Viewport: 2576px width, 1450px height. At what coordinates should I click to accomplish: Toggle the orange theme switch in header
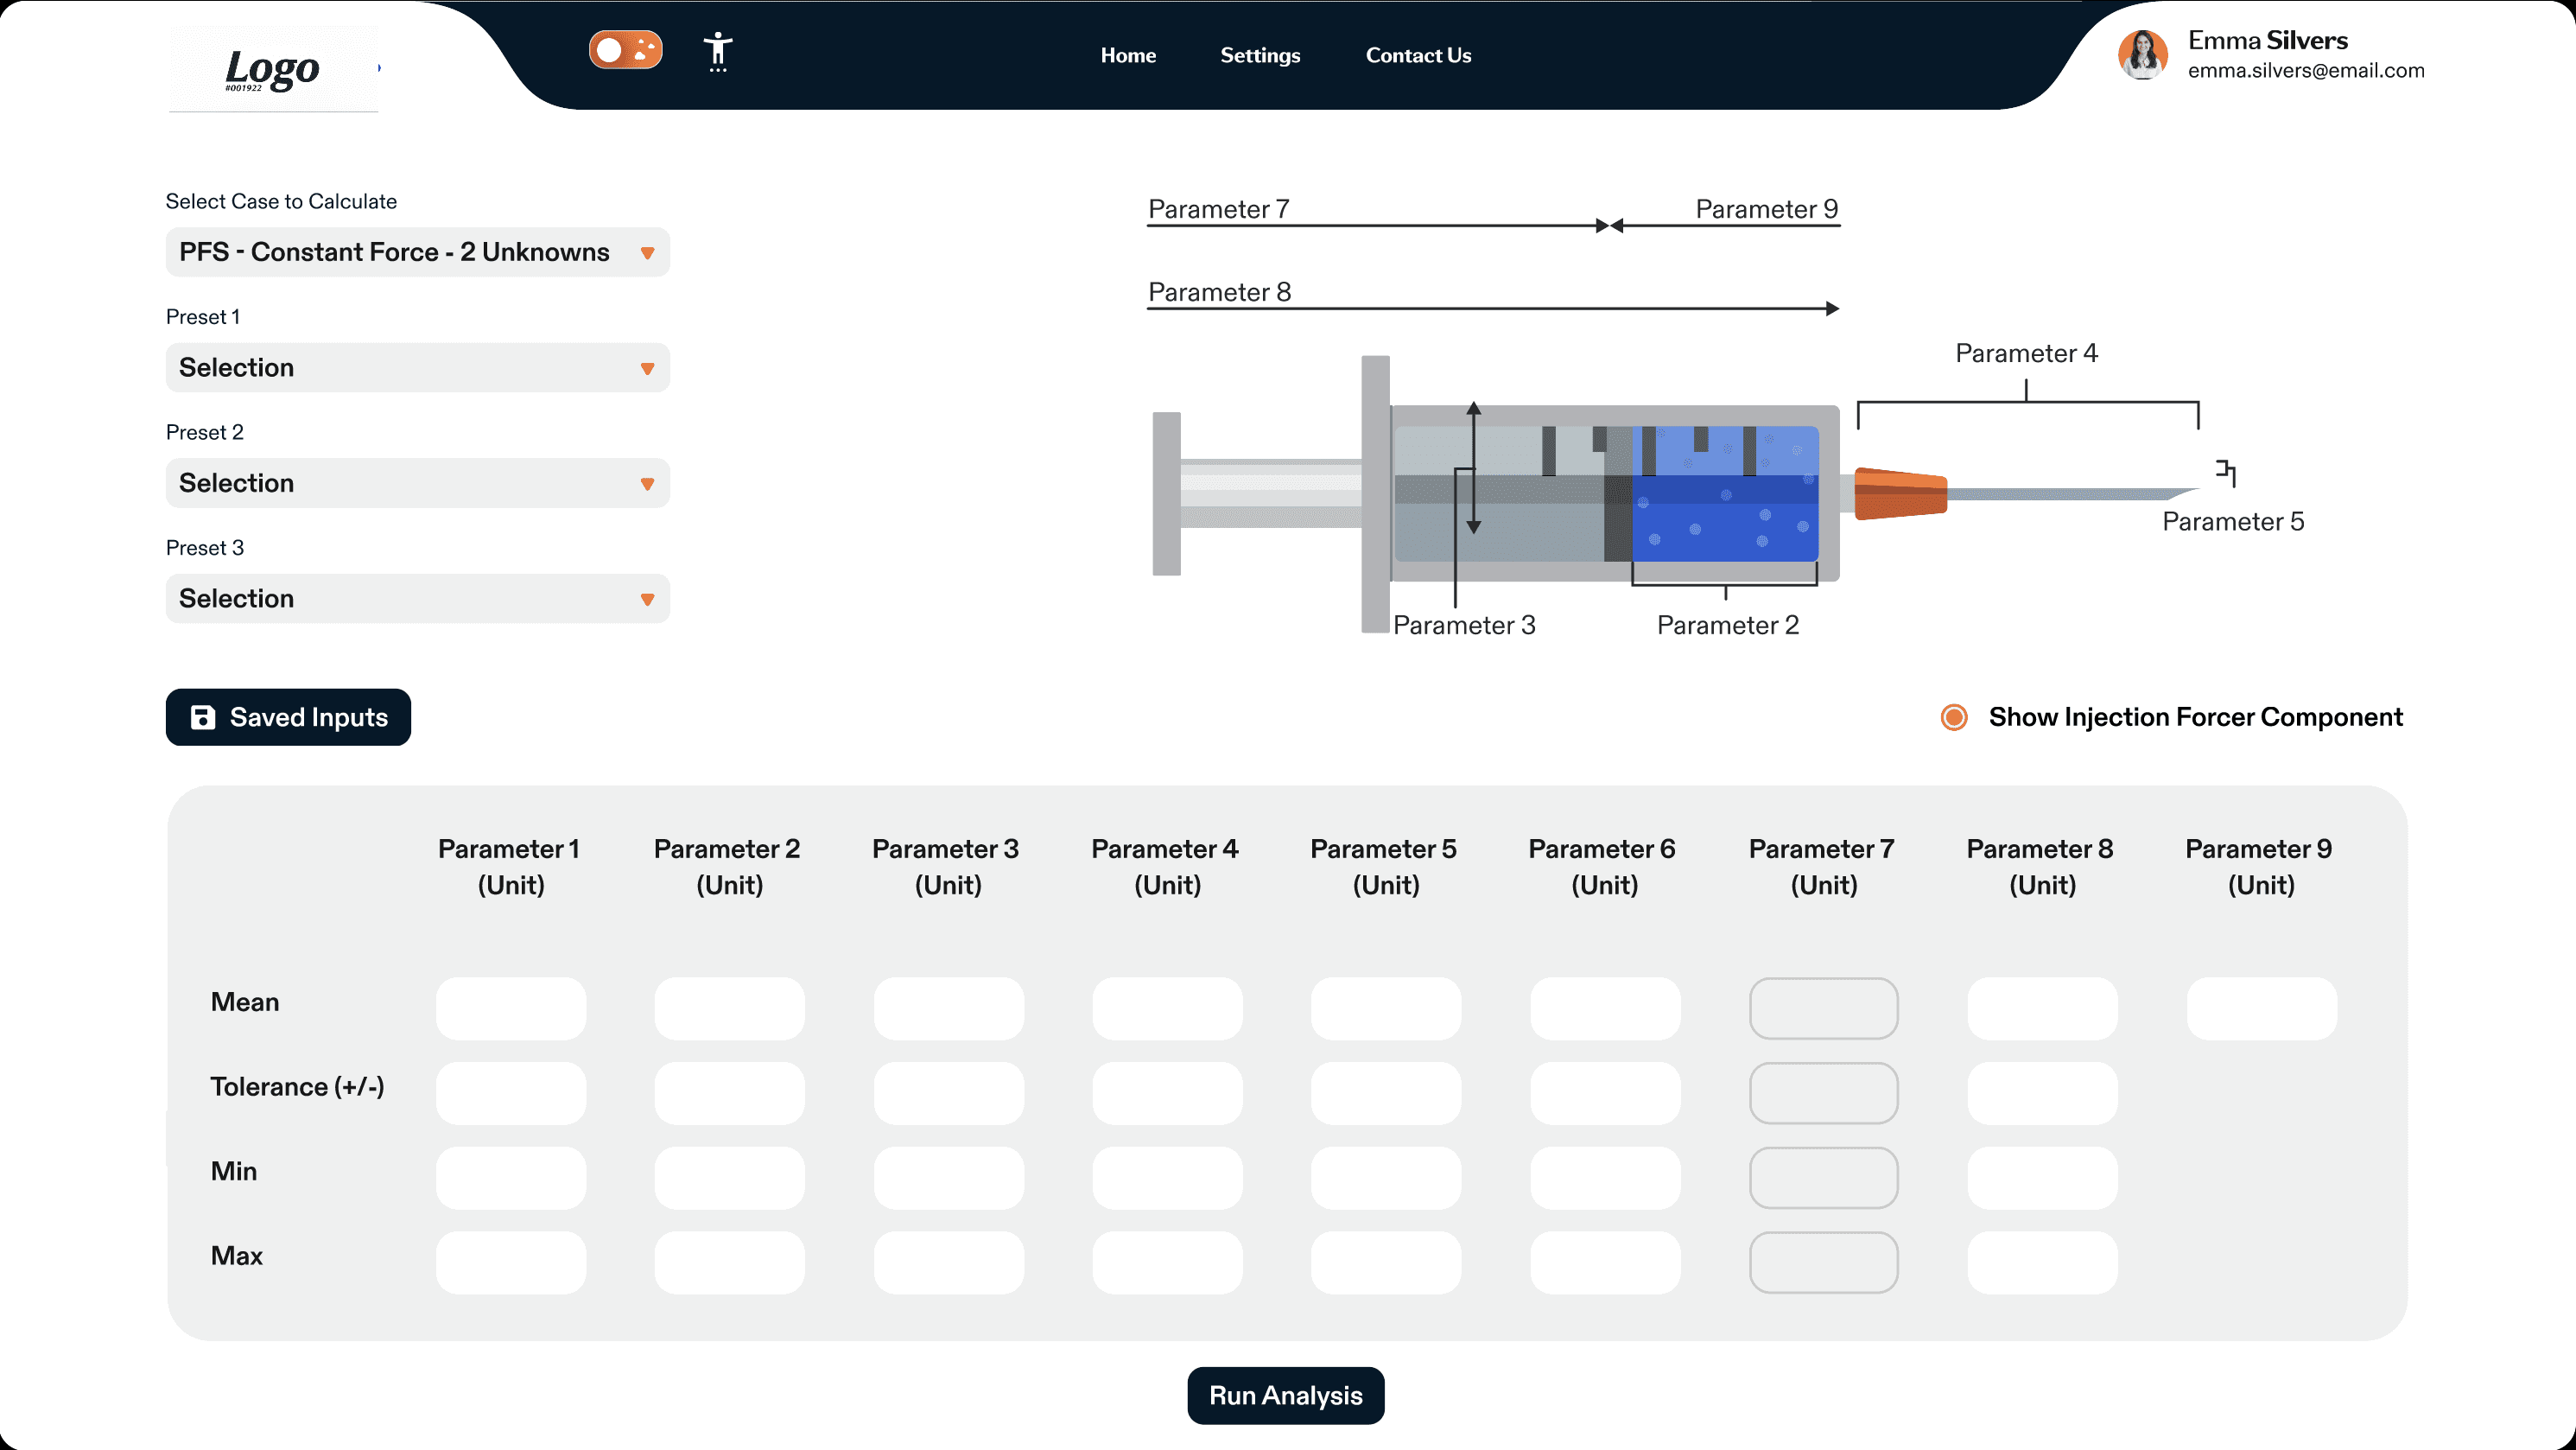[x=625, y=50]
